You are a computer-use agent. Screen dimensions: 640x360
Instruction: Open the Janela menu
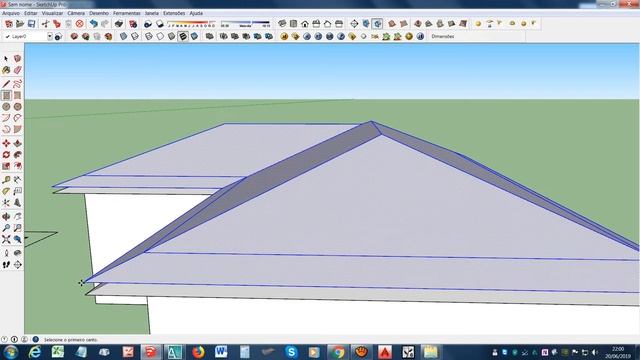point(152,13)
